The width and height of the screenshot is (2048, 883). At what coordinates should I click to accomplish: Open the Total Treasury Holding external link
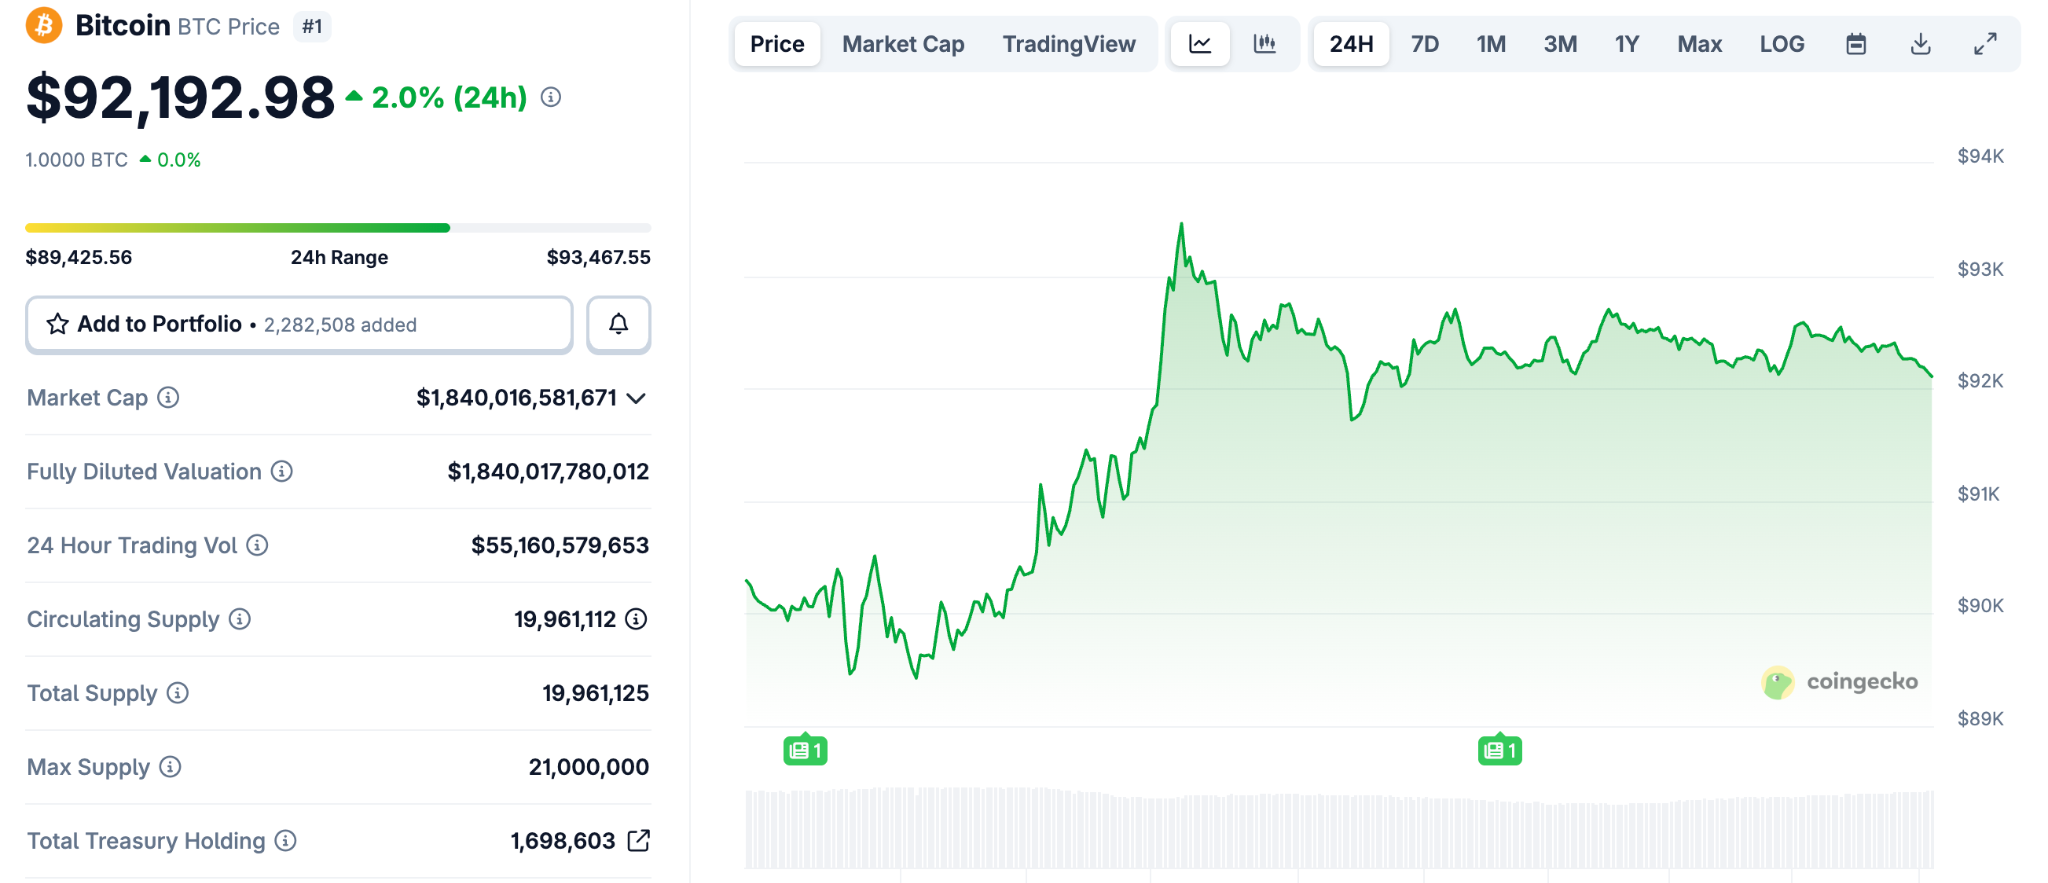coord(638,841)
